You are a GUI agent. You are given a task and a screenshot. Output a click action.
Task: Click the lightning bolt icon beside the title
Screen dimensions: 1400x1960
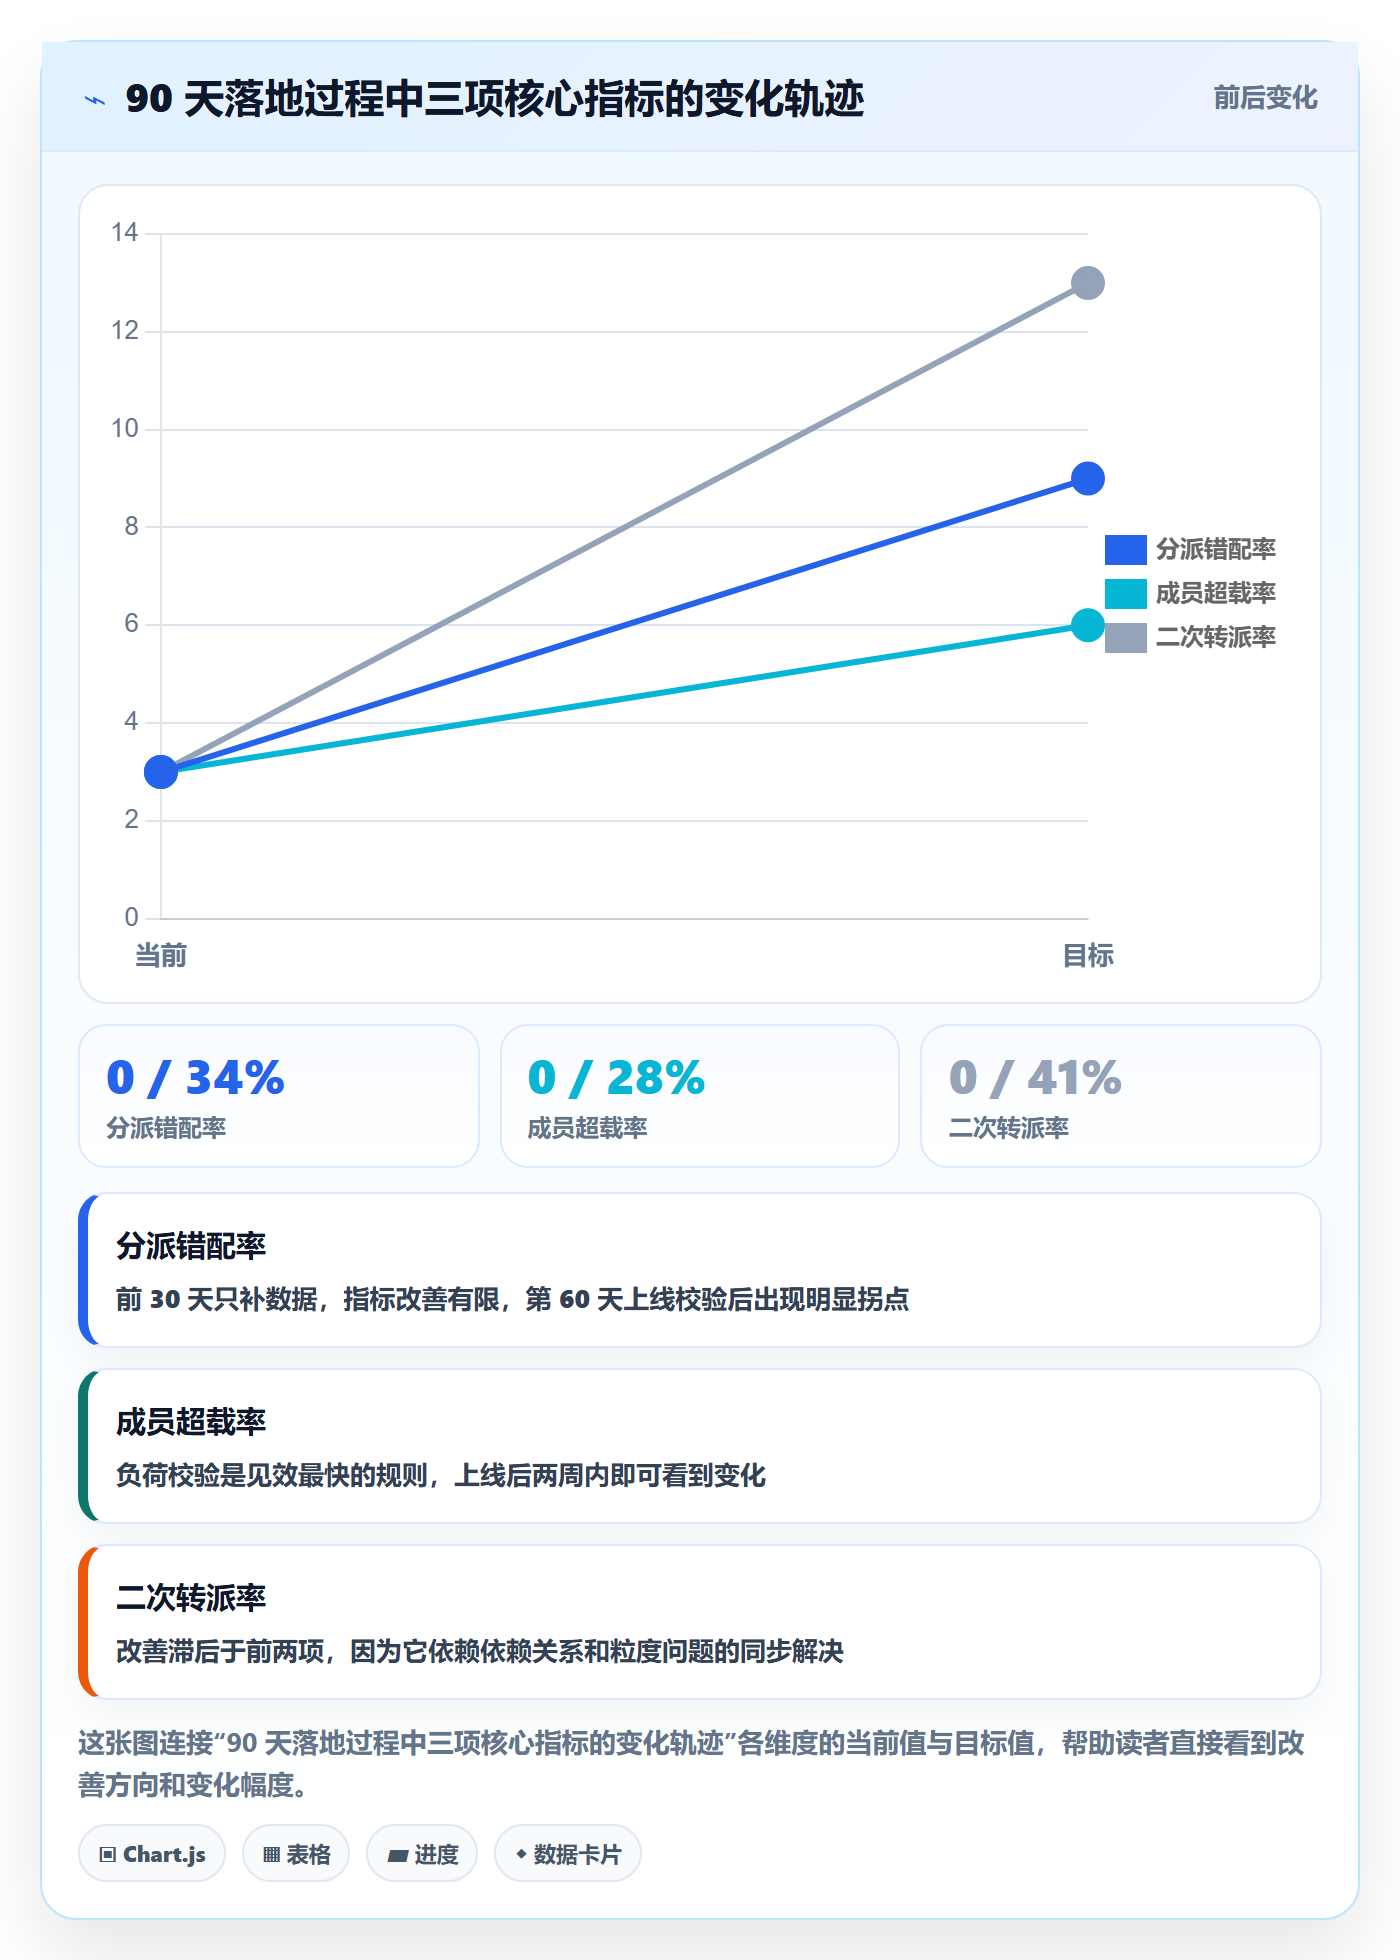click(x=95, y=100)
